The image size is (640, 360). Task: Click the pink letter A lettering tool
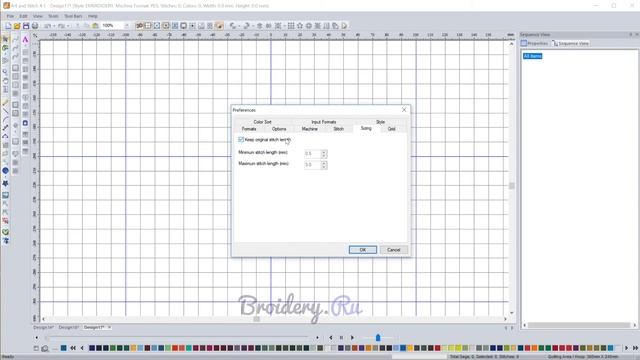pos(25,40)
